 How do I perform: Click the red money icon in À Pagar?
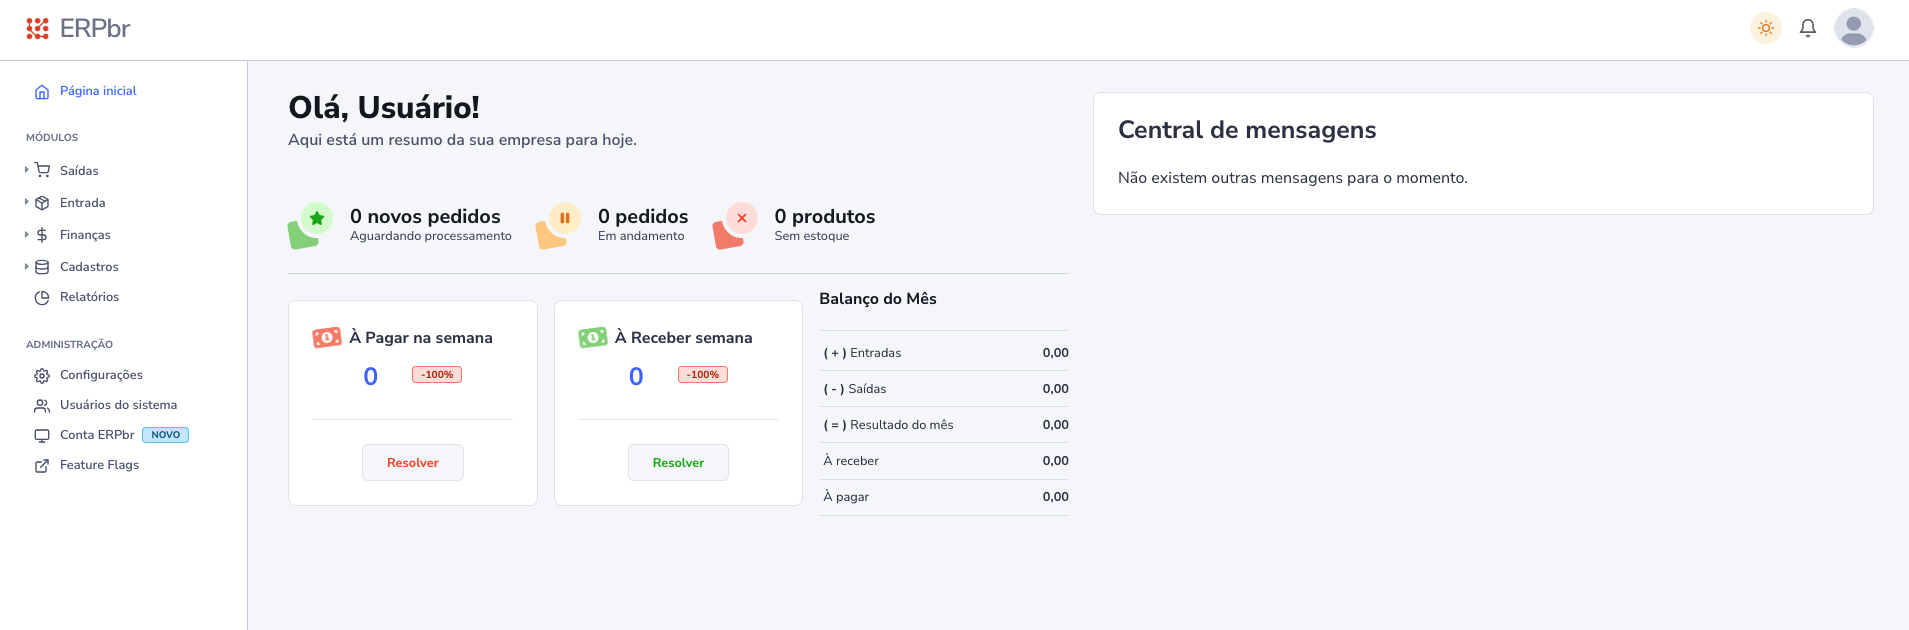(x=327, y=338)
